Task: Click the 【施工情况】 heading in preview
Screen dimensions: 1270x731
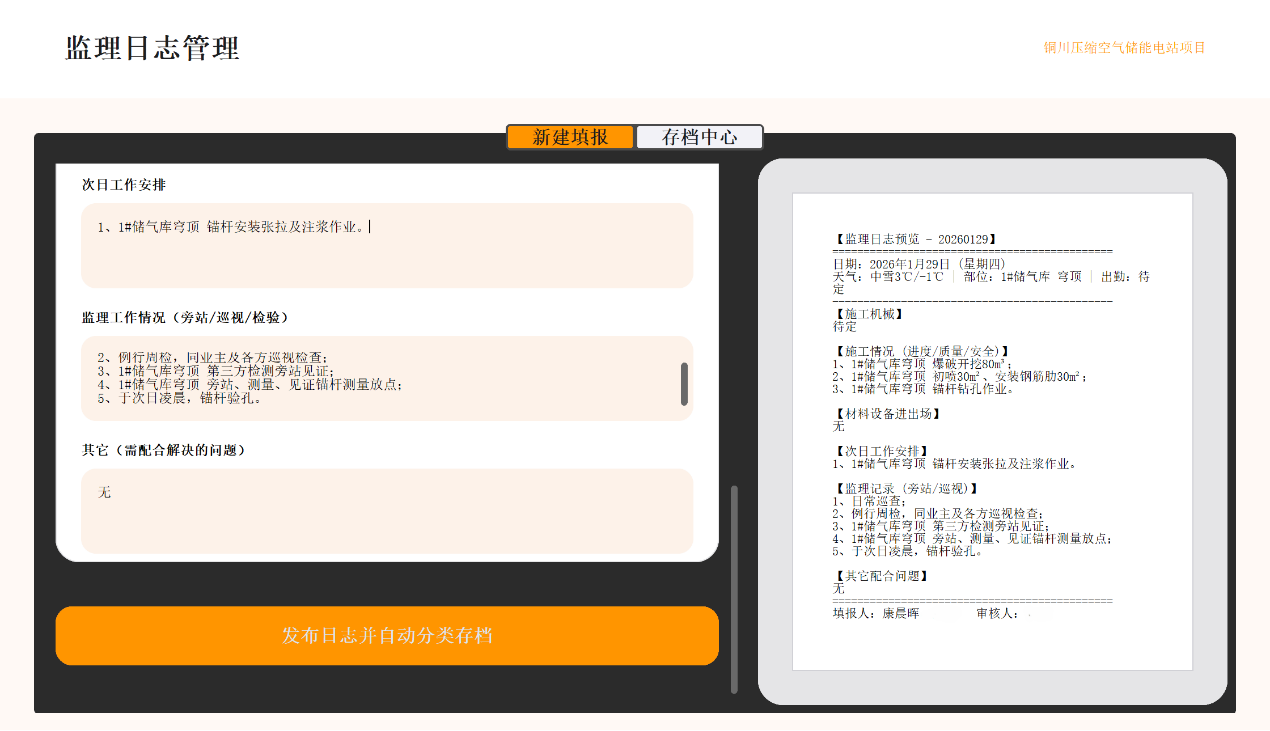Action: (922, 352)
